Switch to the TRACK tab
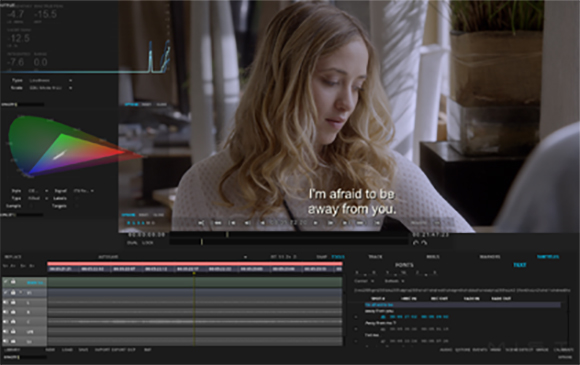The image size is (580, 365). pos(375,256)
